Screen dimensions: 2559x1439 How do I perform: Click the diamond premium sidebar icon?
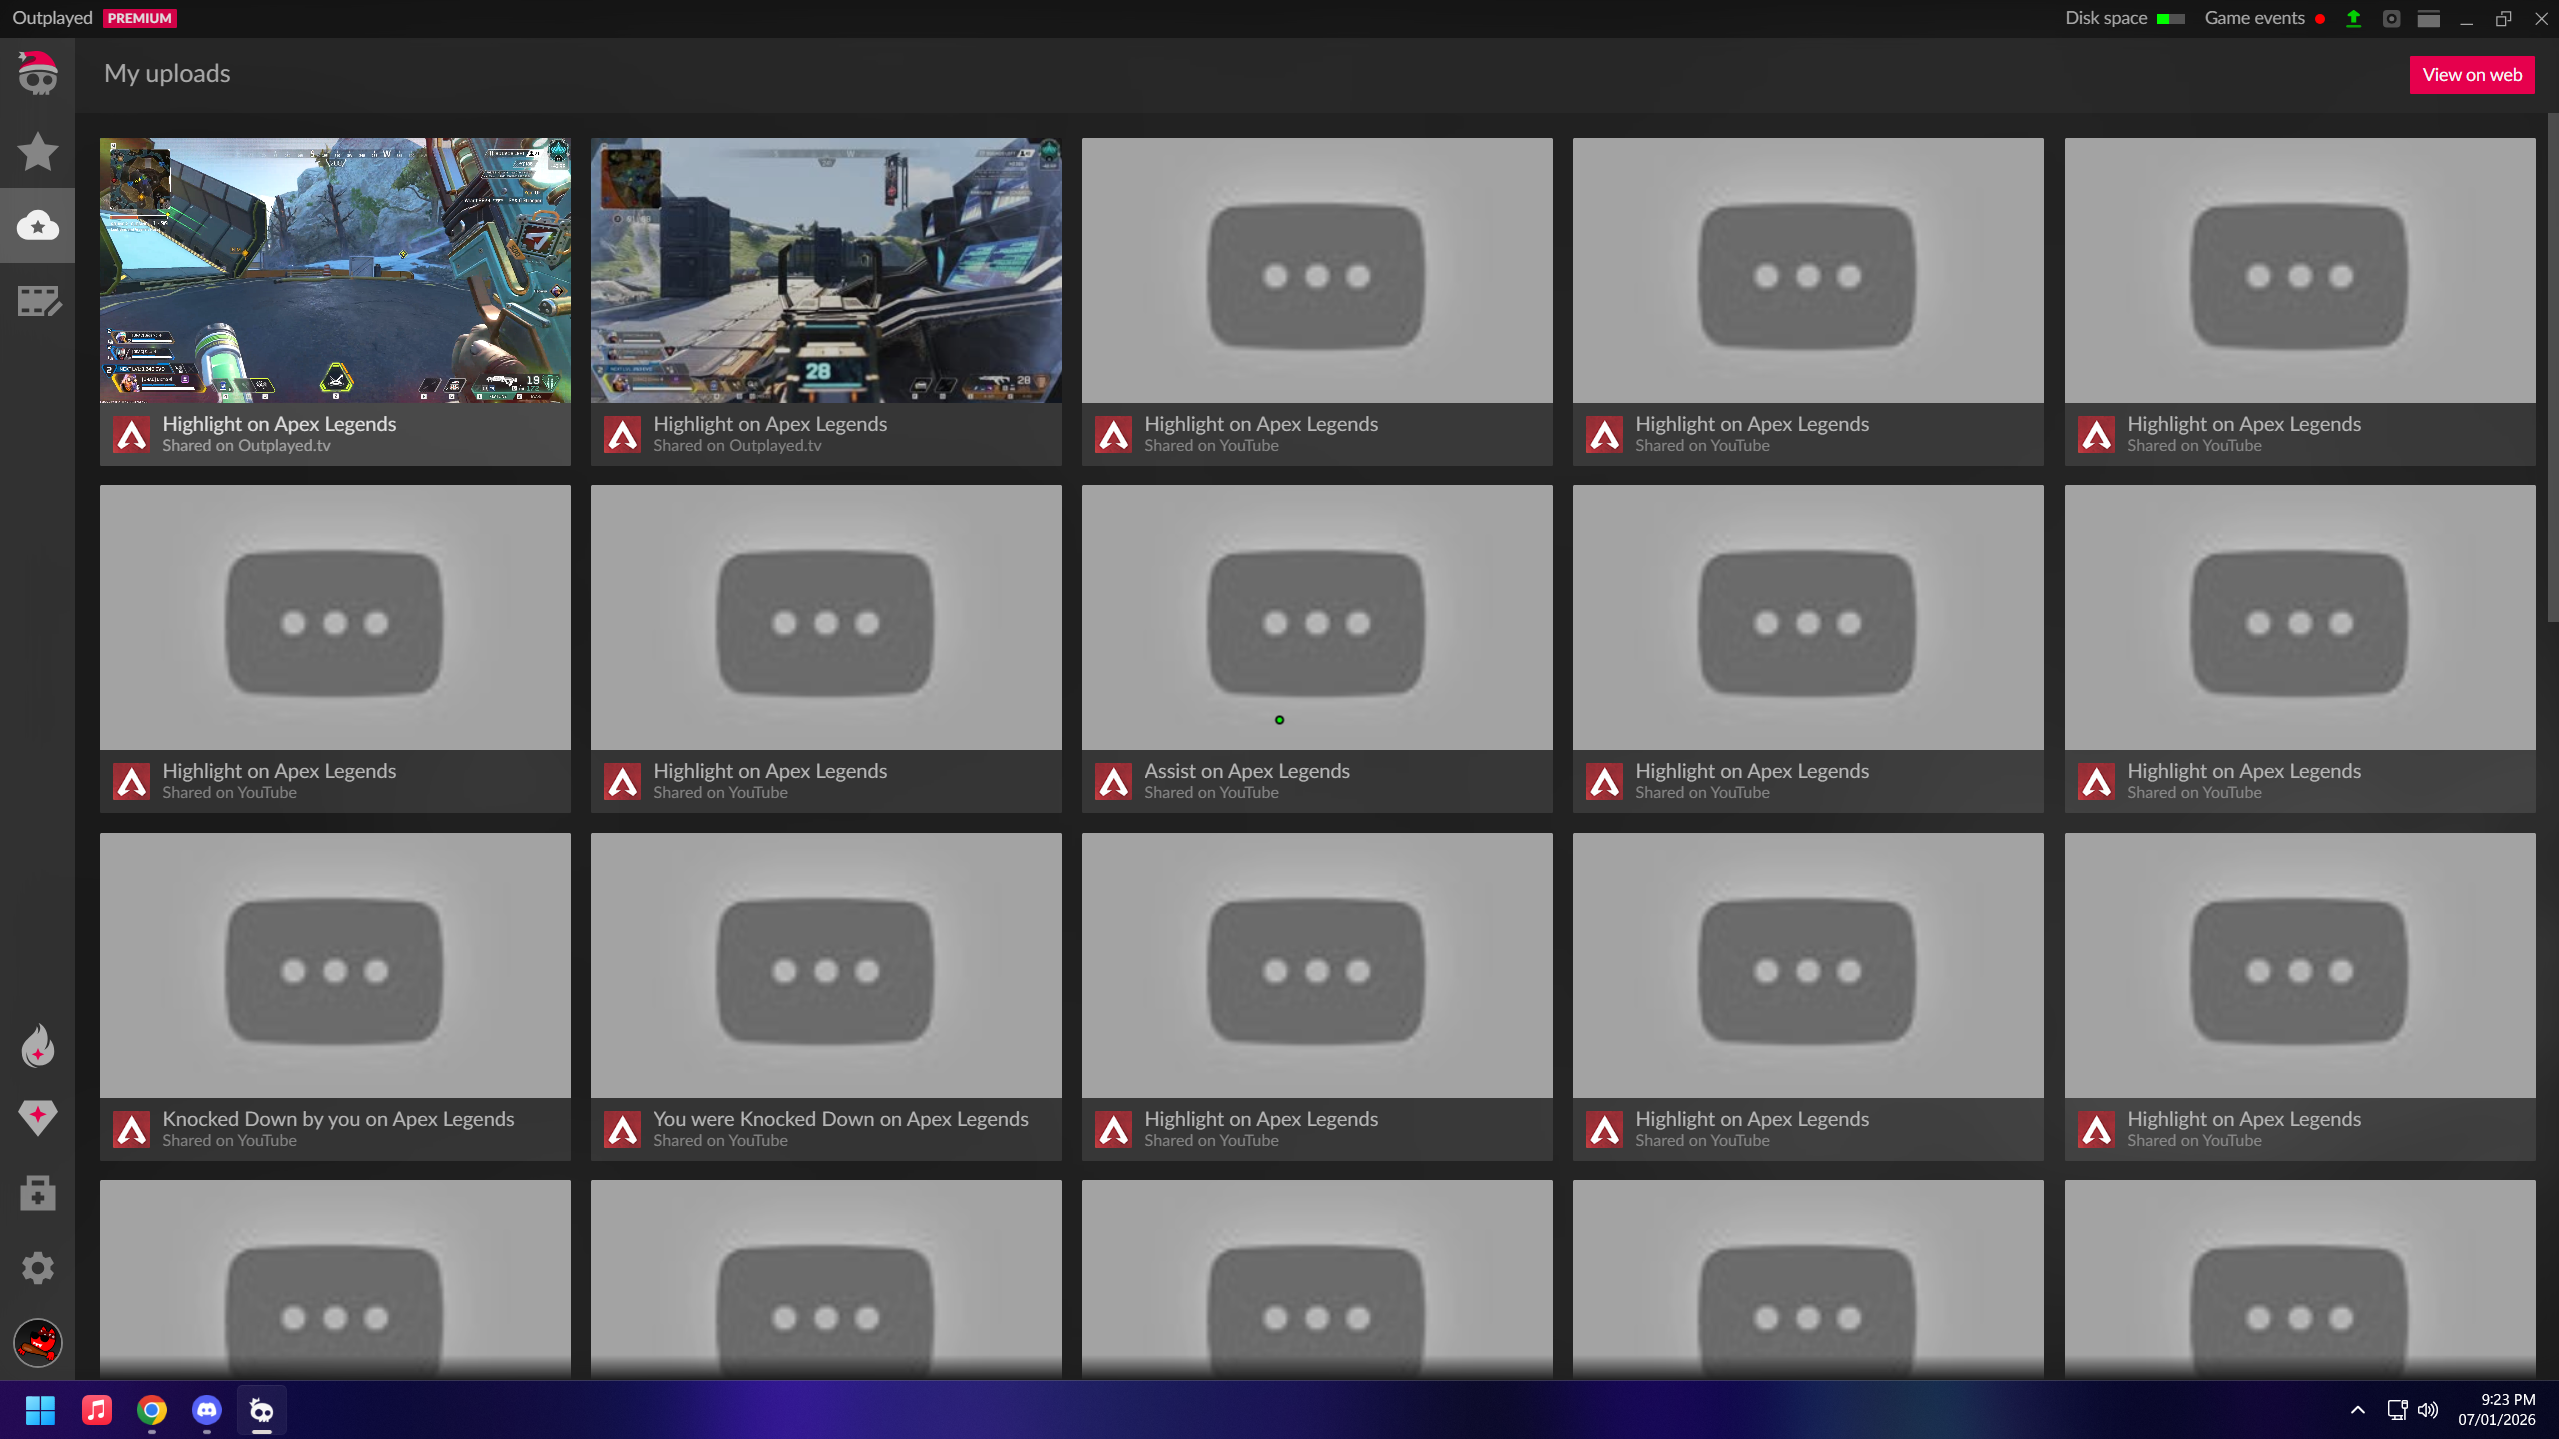[x=37, y=1117]
